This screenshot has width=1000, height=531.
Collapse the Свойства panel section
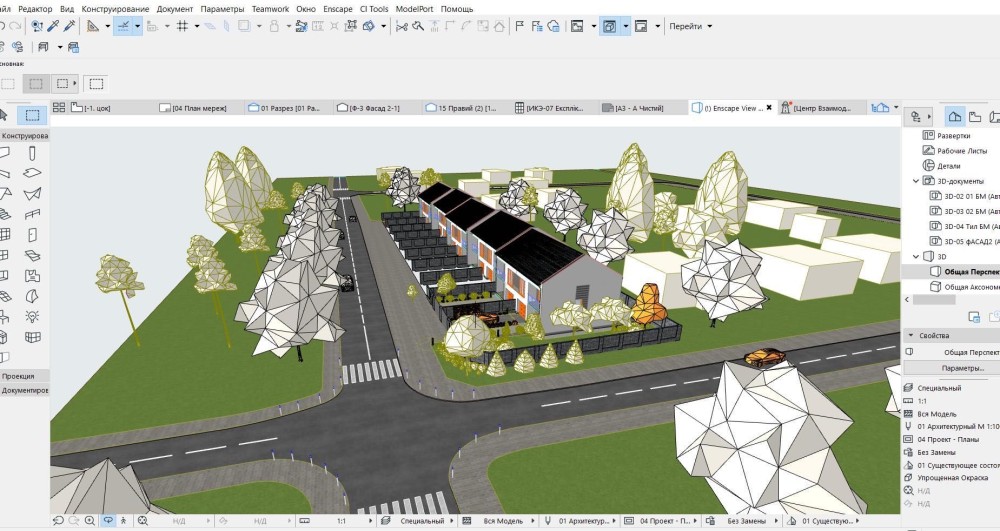(911, 335)
